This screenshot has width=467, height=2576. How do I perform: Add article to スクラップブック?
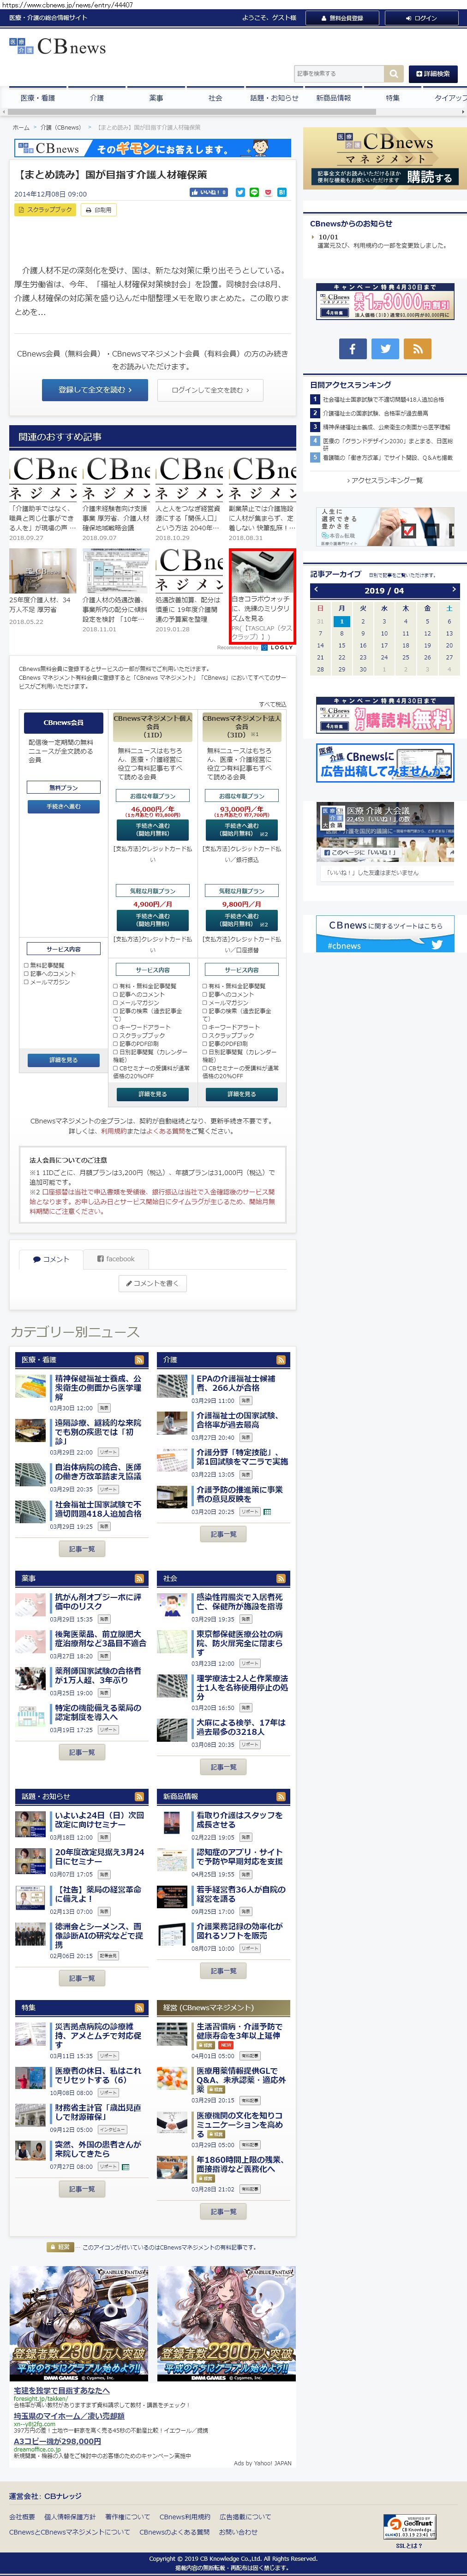point(45,210)
